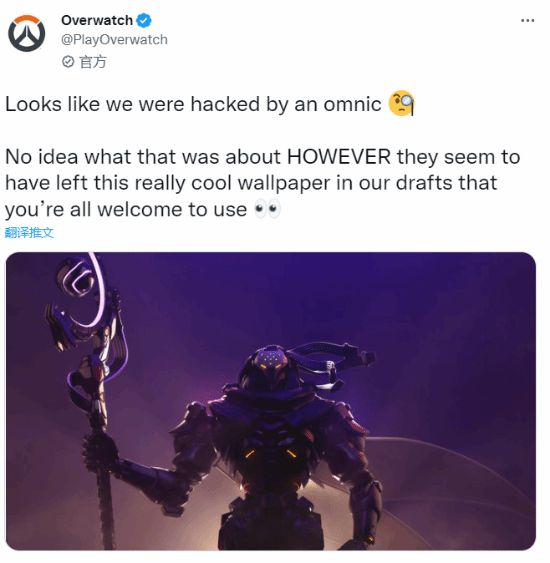Click the word 'omnic' in first line
550x563 pixels.
tap(352, 104)
